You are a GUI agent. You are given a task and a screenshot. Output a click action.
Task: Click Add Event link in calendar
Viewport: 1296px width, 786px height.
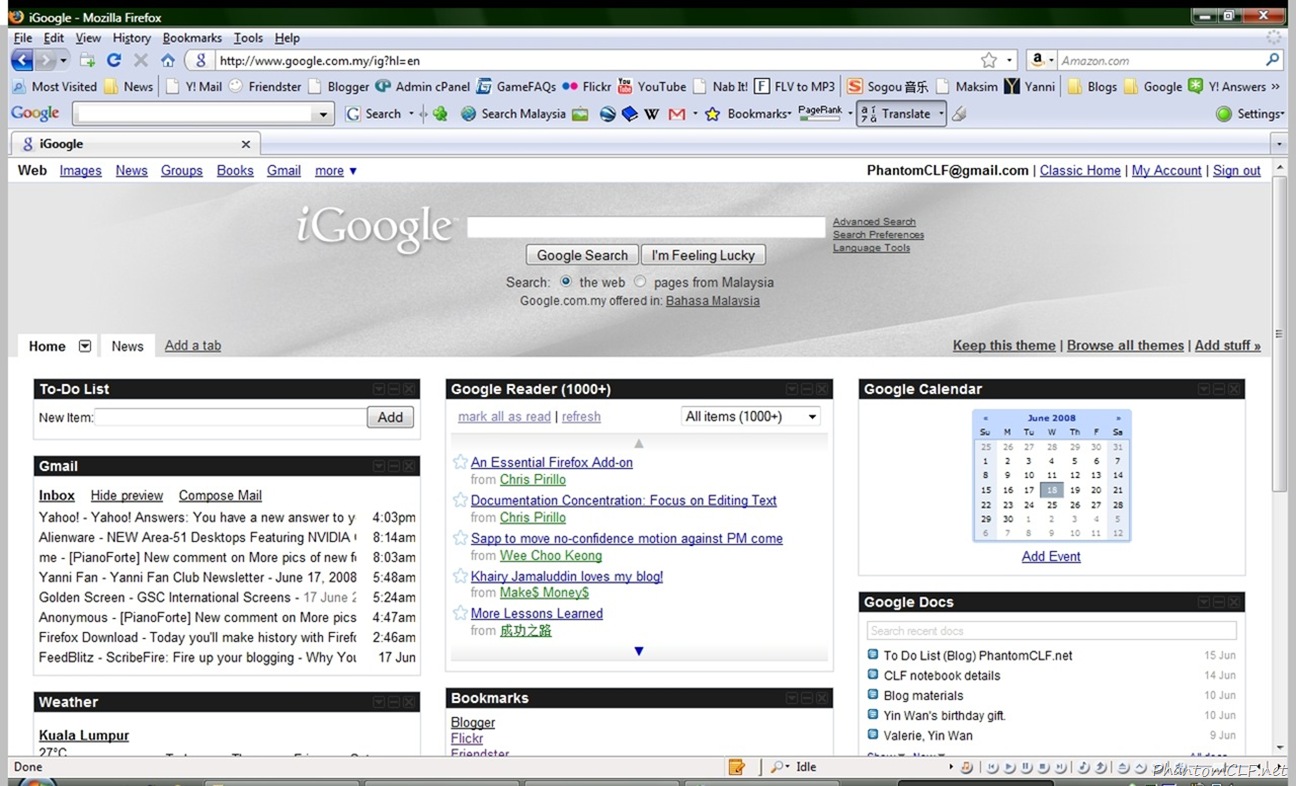[1051, 556]
